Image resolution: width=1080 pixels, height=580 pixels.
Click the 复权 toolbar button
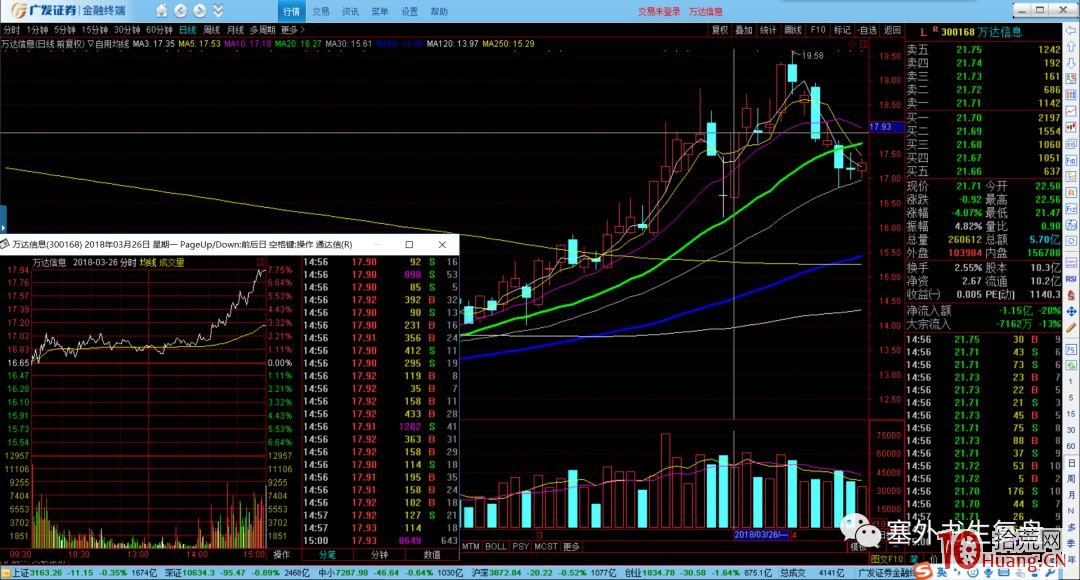(720, 30)
